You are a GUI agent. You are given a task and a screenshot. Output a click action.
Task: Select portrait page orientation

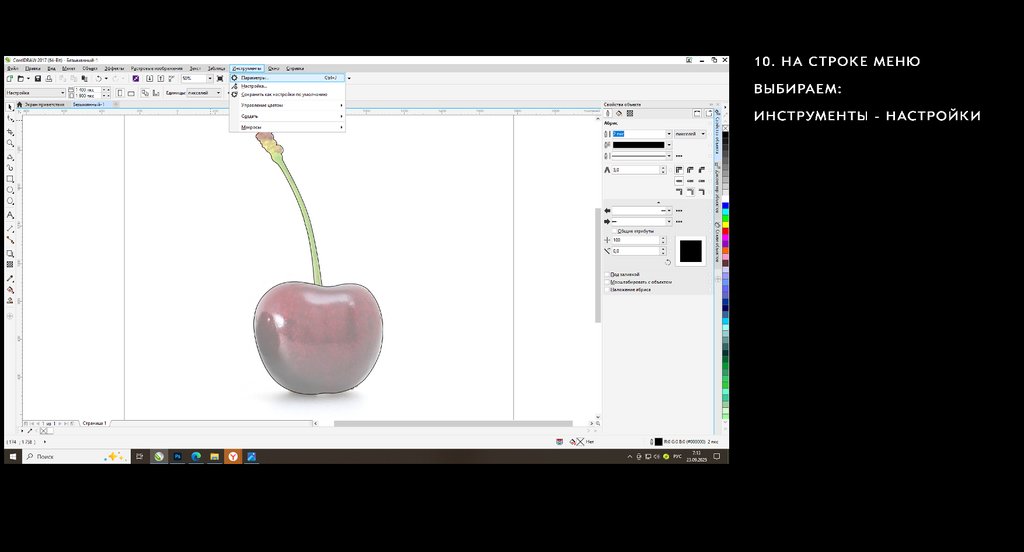pos(120,93)
